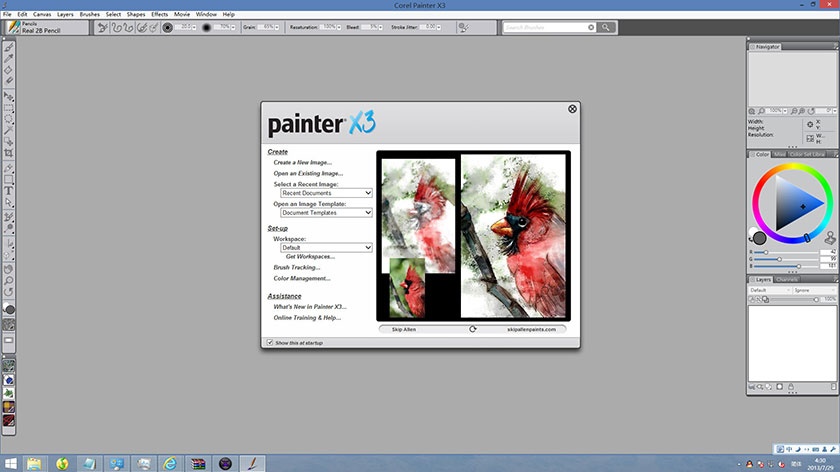Select the Shape Selection tool
This screenshot has height=472, width=840.
pos(9,202)
